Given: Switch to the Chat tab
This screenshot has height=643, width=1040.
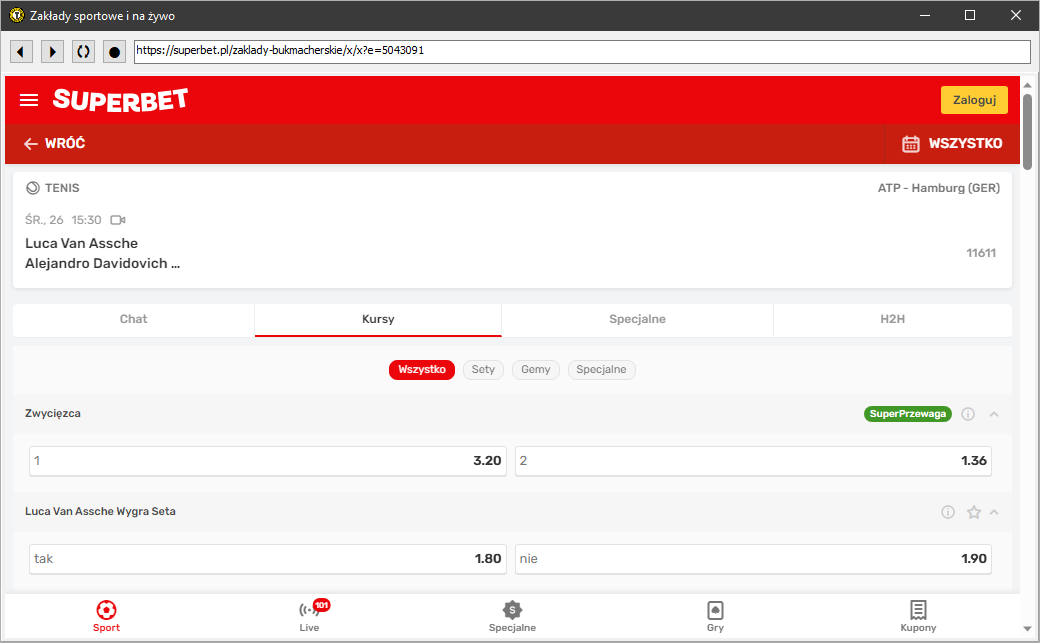Looking at the screenshot, I should click(133, 319).
